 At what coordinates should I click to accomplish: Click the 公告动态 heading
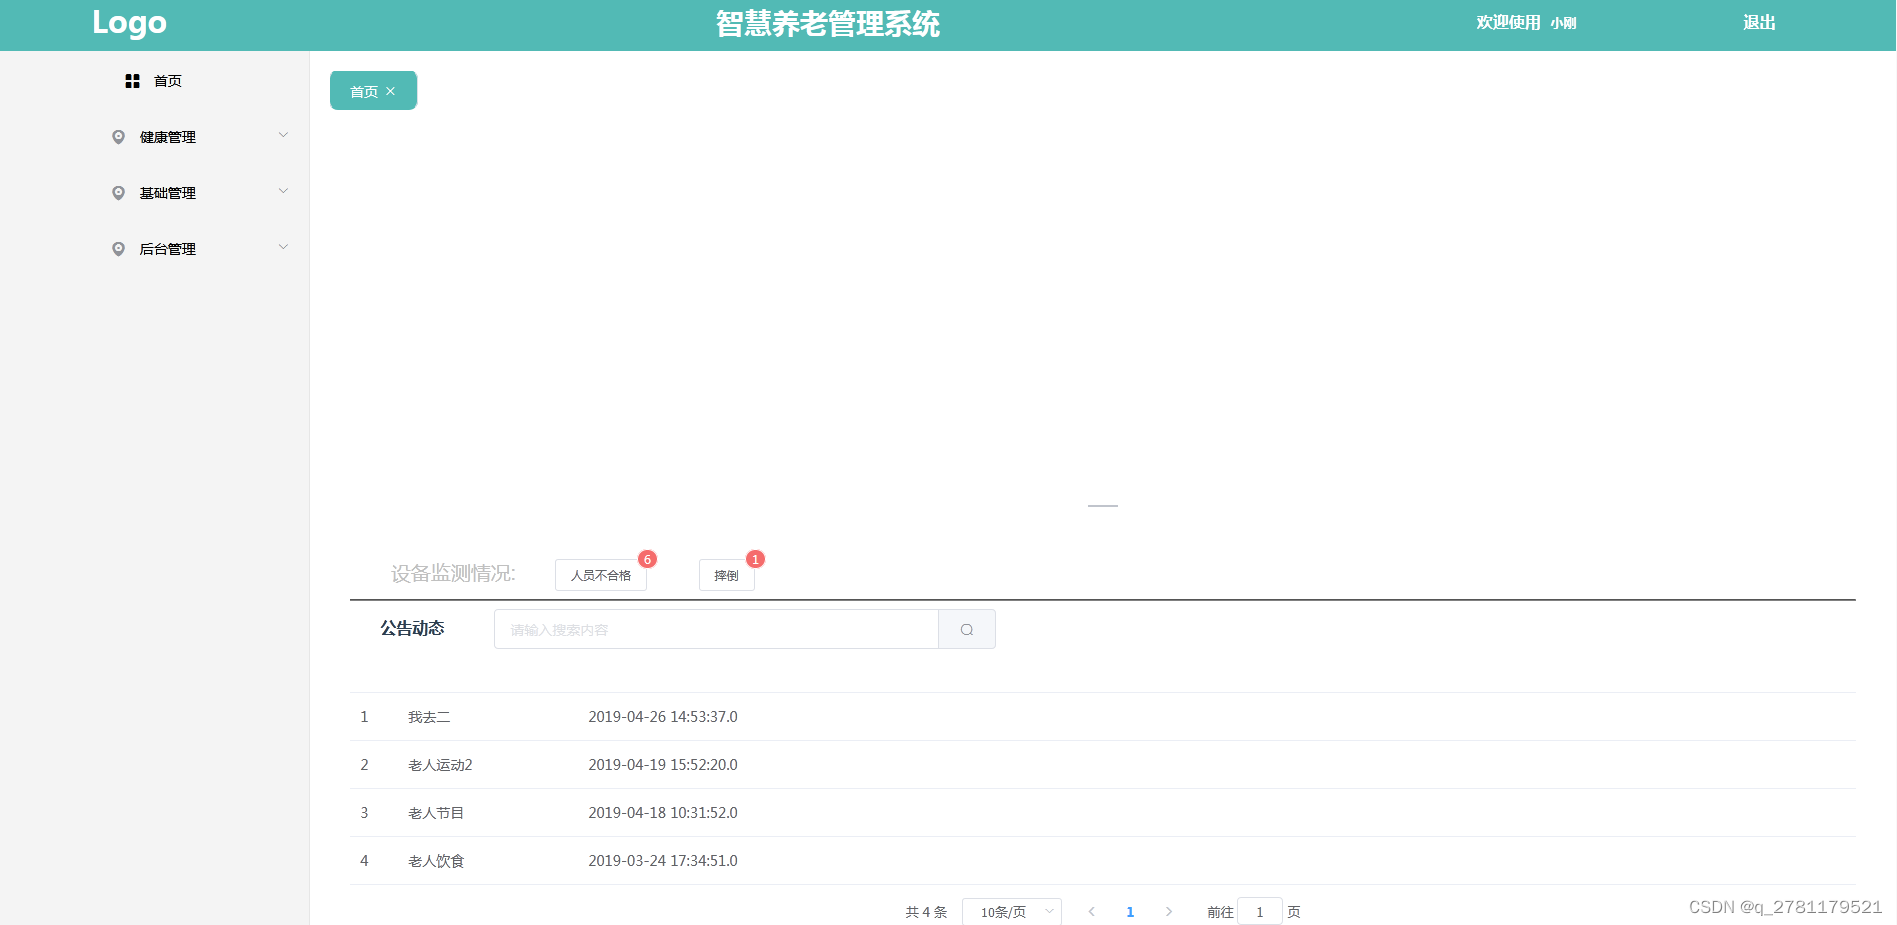(412, 628)
